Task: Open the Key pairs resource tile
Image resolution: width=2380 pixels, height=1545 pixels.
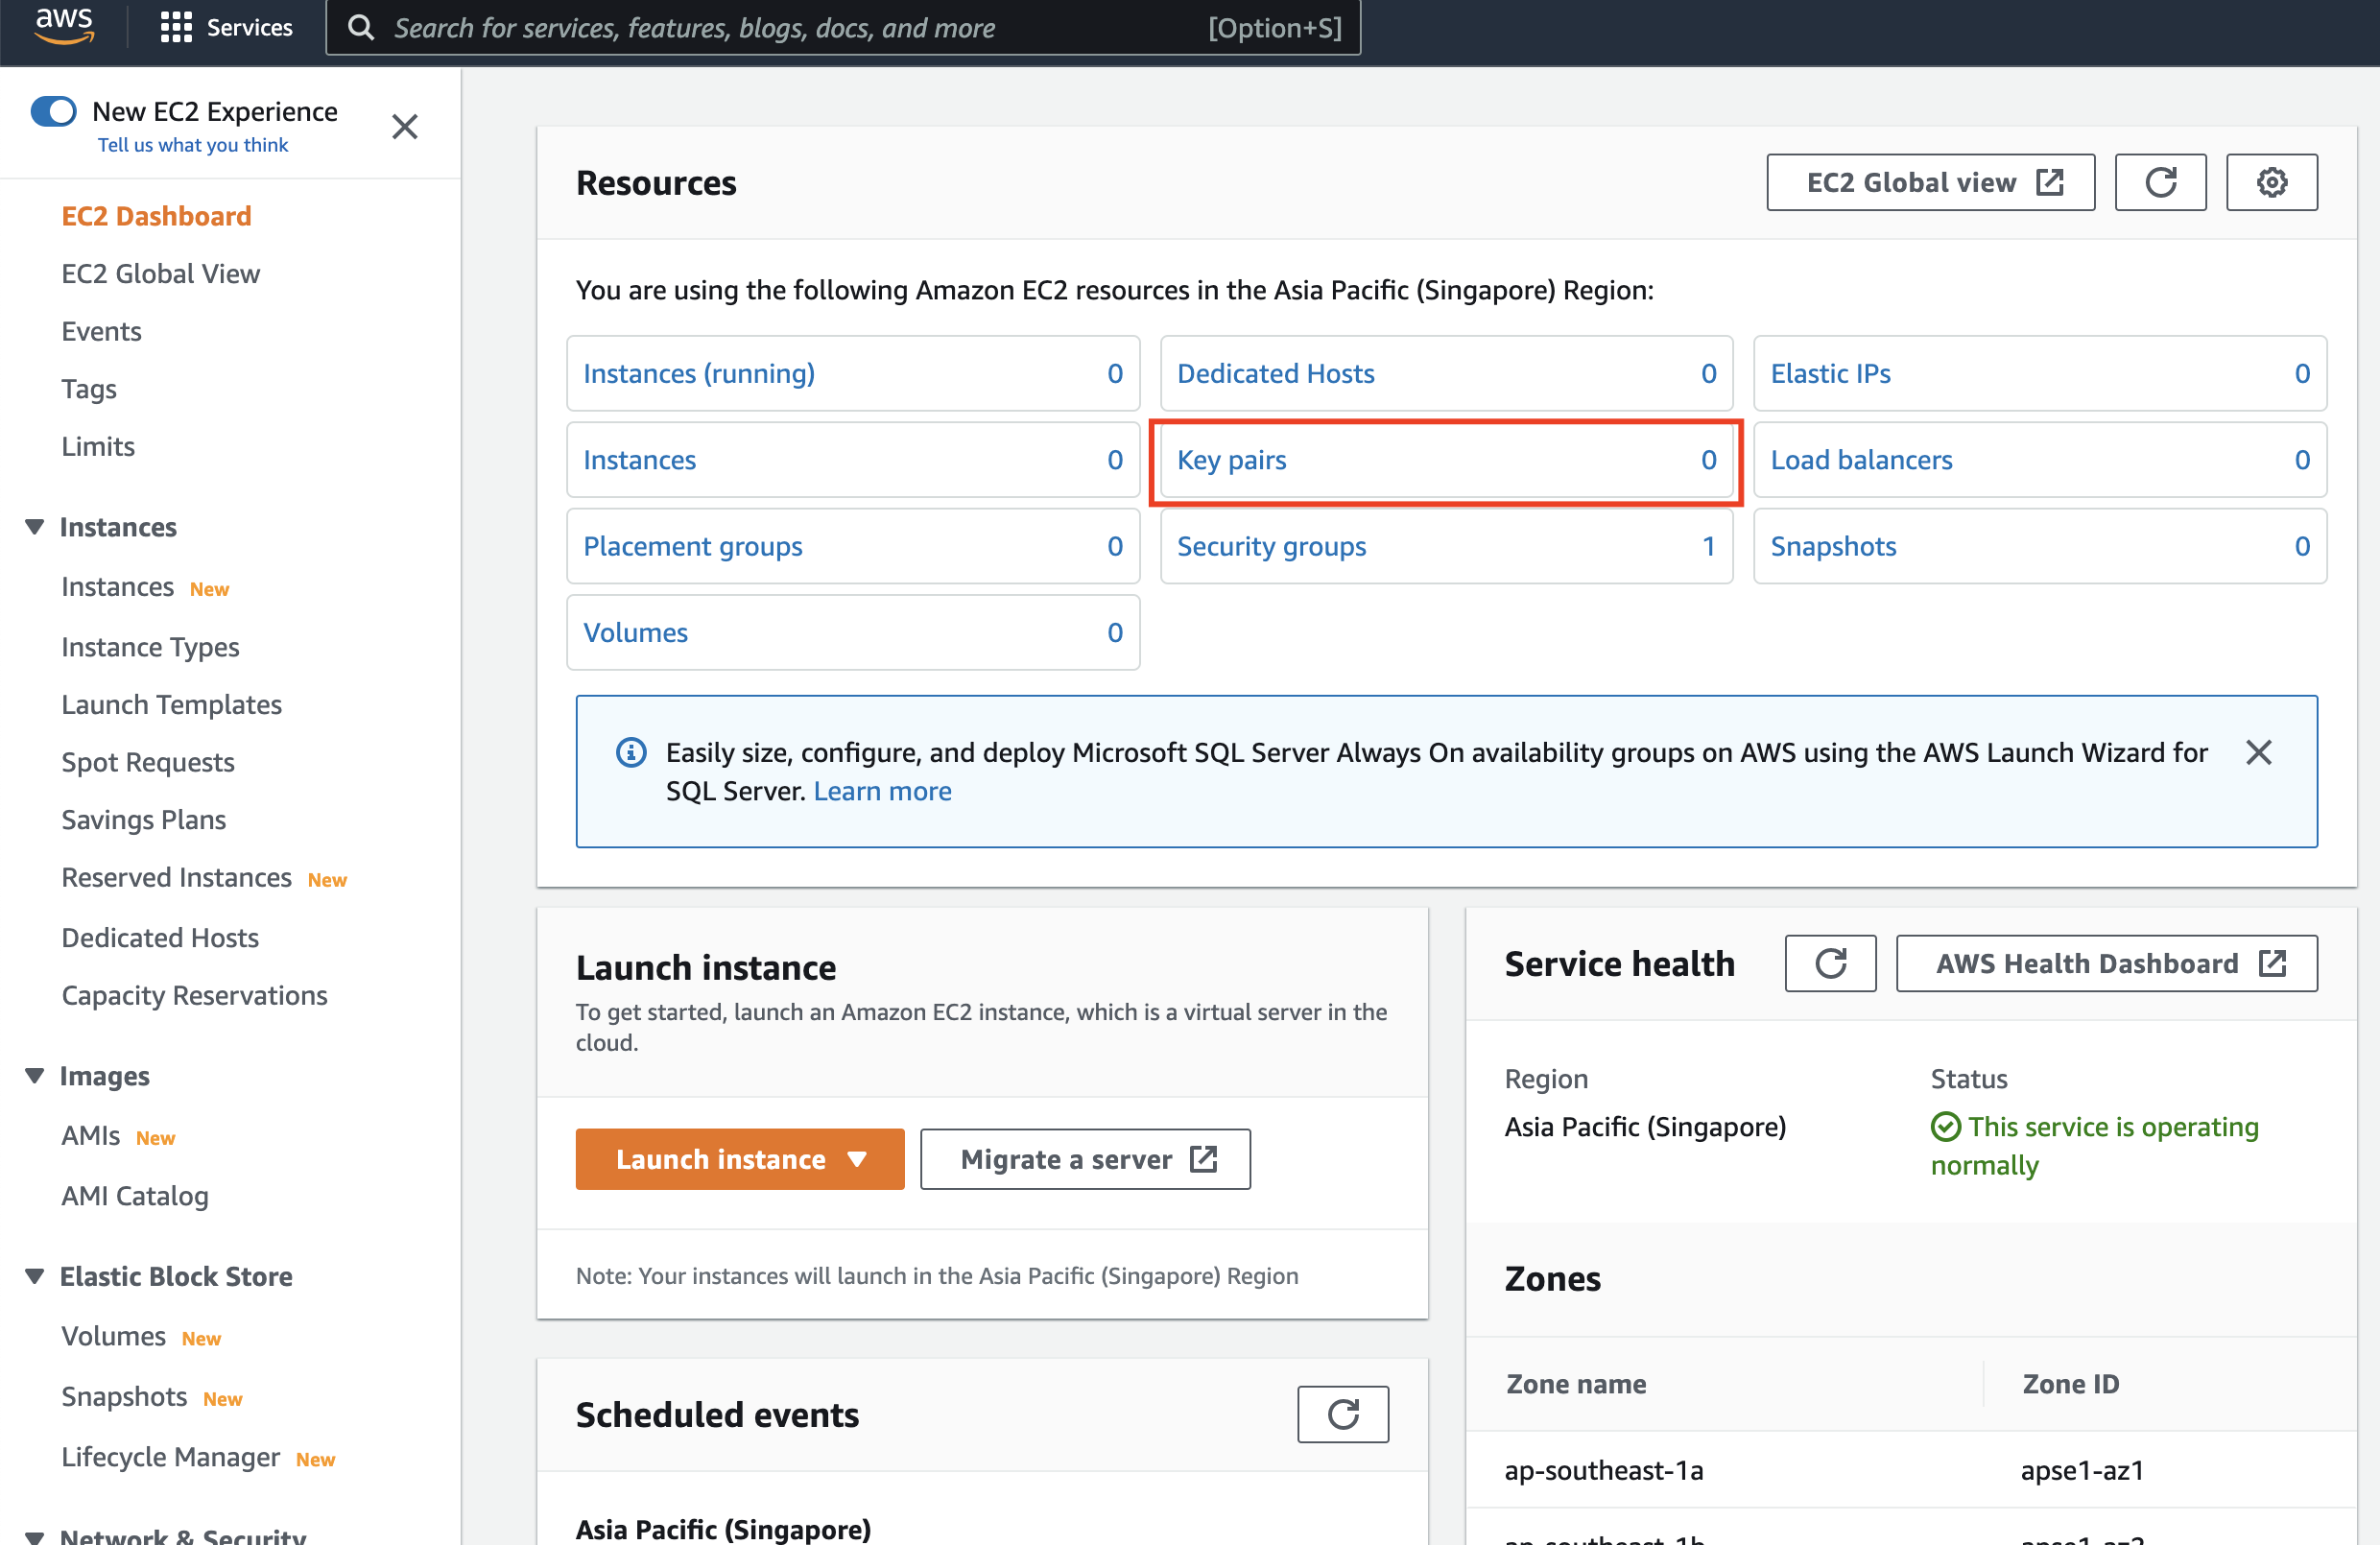Action: pos(1446,460)
